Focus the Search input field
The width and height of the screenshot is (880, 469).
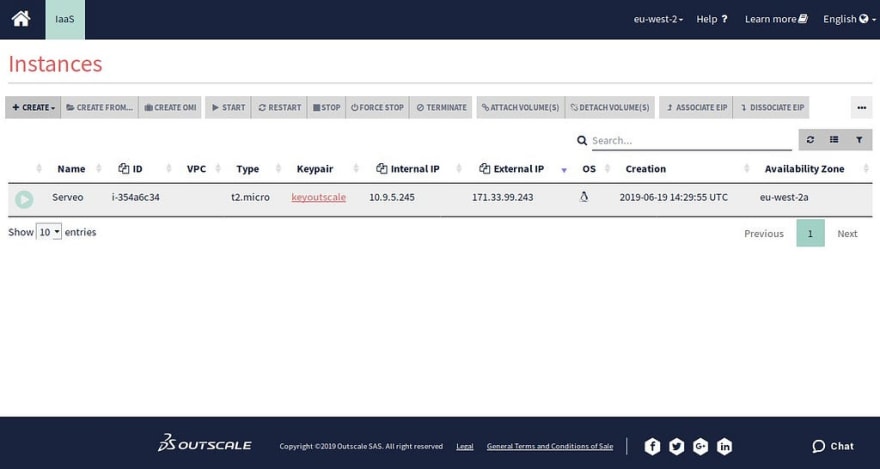click(x=691, y=140)
